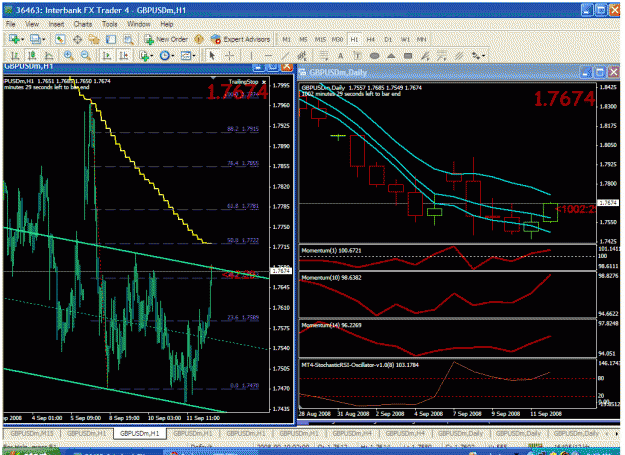
Task: Click the '23.6 1.7589' Fibonacci level label
Action: [x=243, y=318]
